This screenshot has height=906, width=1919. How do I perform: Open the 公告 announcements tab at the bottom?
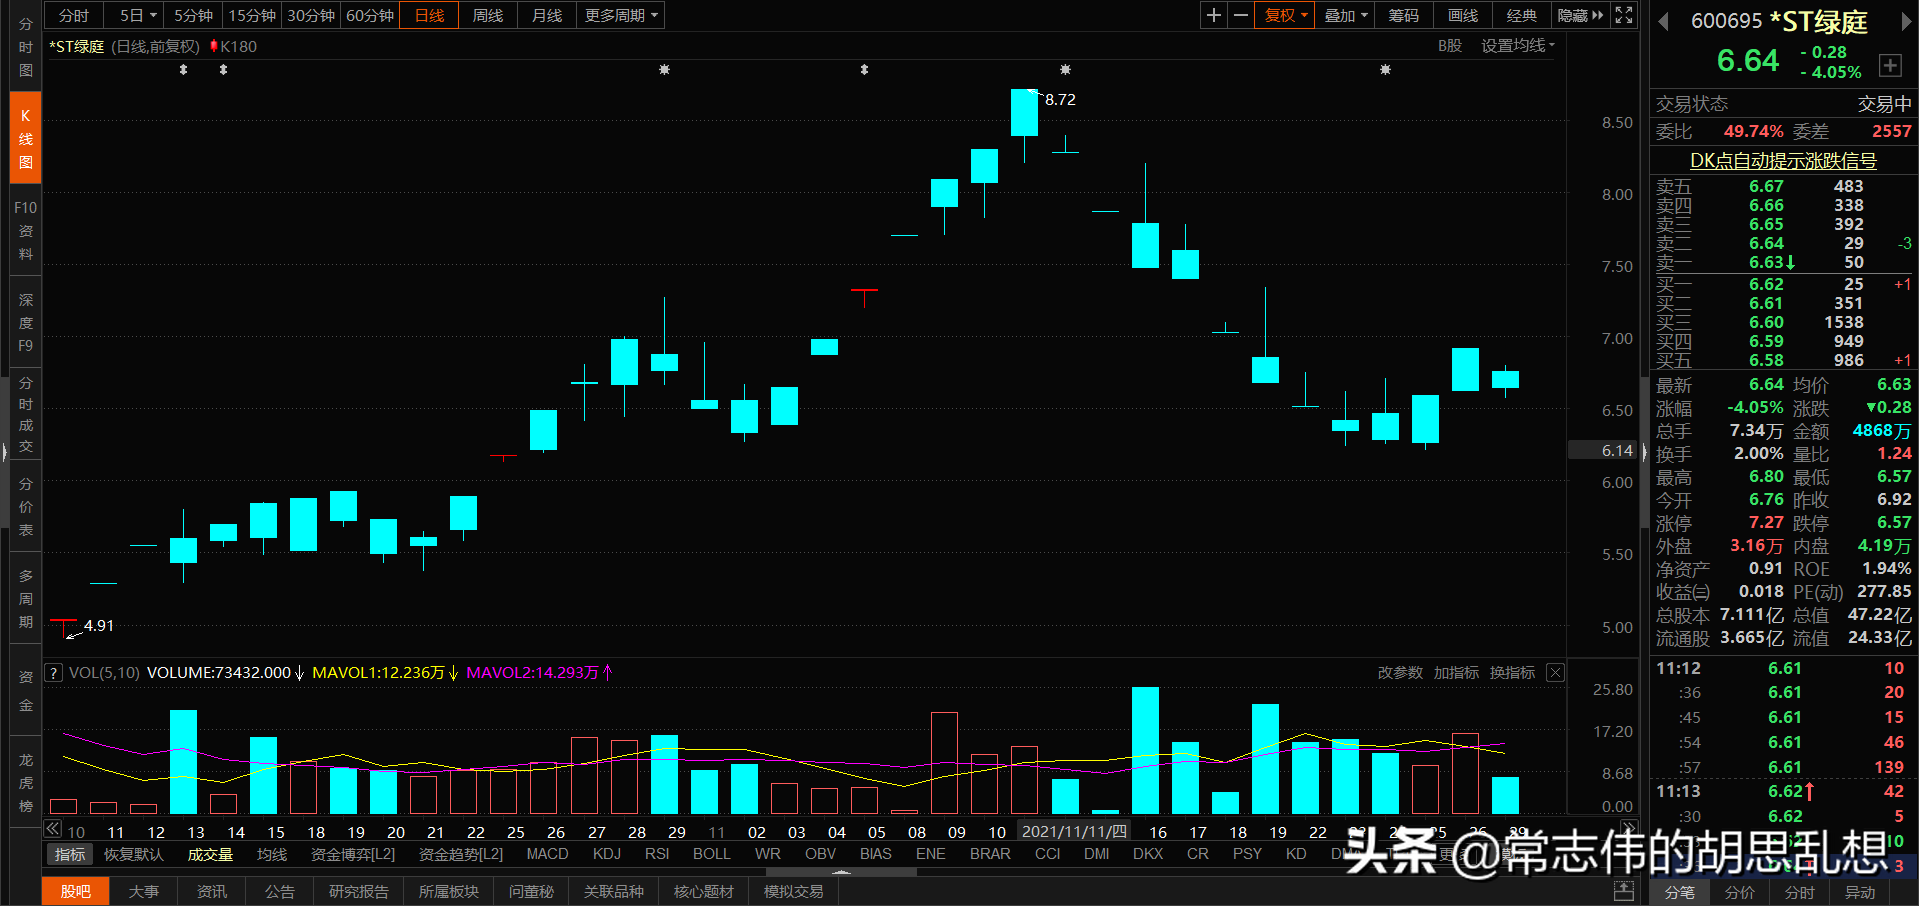pos(279,891)
